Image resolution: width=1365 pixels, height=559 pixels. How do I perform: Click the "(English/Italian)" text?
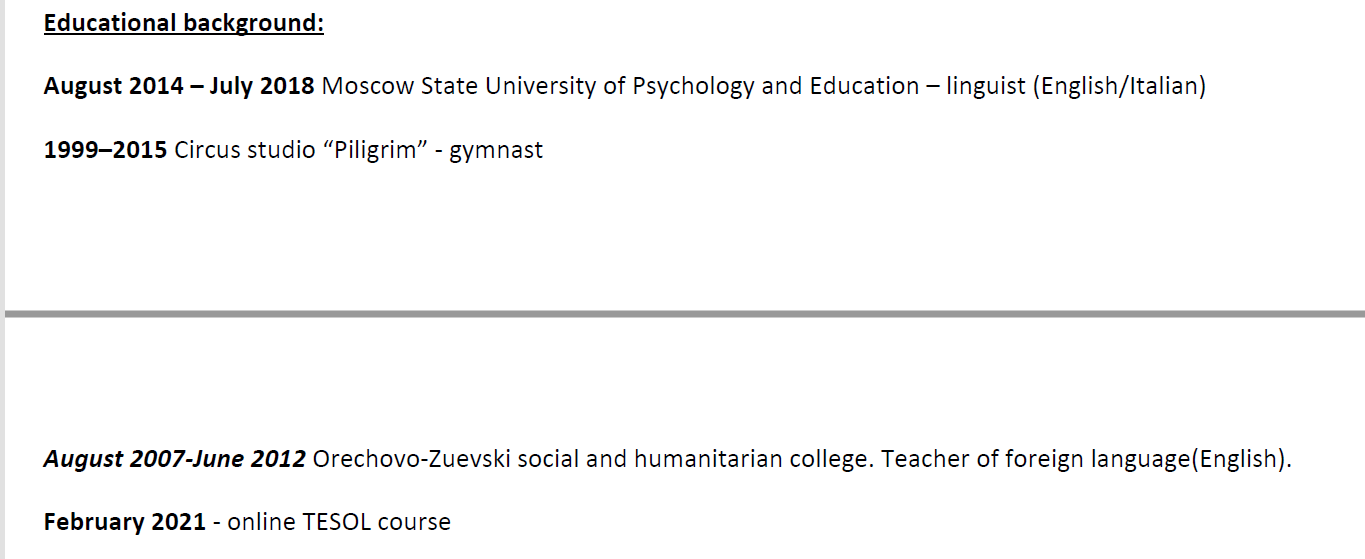[x=1120, y=86]
